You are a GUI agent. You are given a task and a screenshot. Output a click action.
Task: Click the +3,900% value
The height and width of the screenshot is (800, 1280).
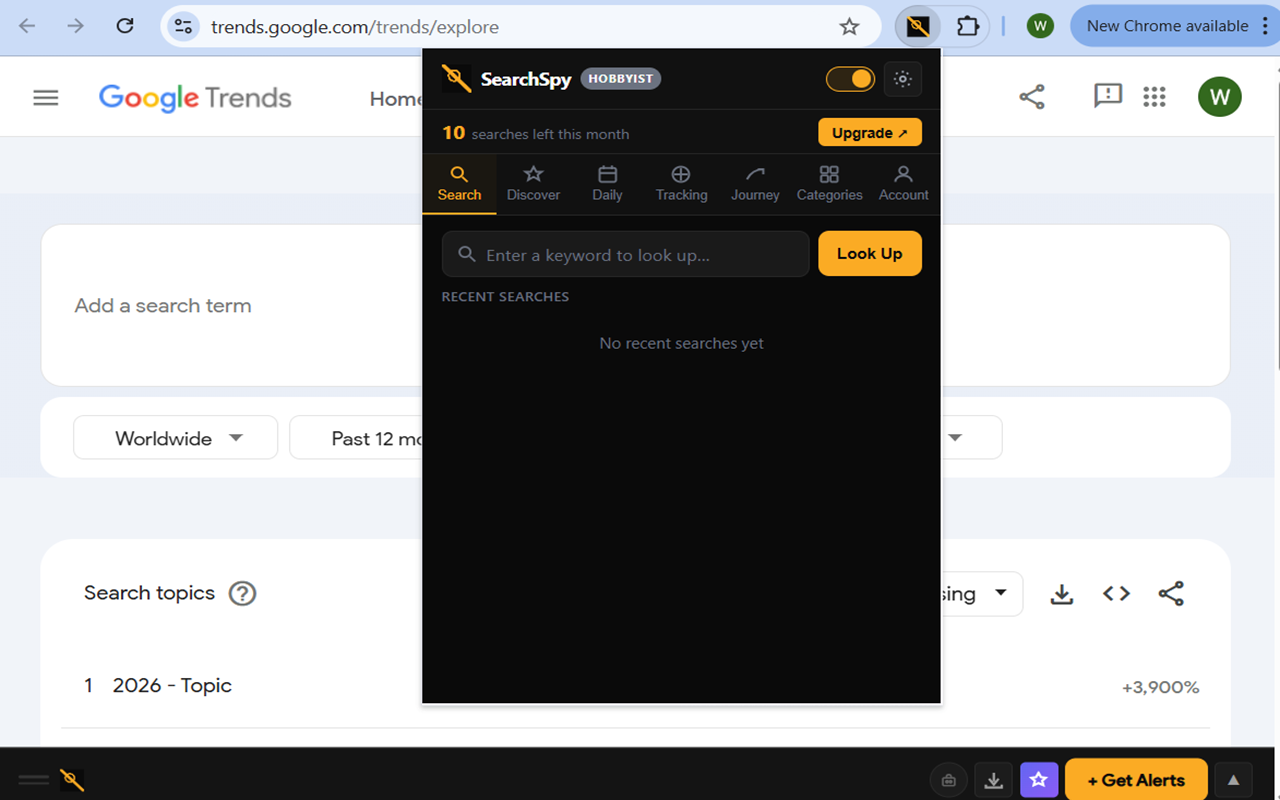(x=1160, y=687)
